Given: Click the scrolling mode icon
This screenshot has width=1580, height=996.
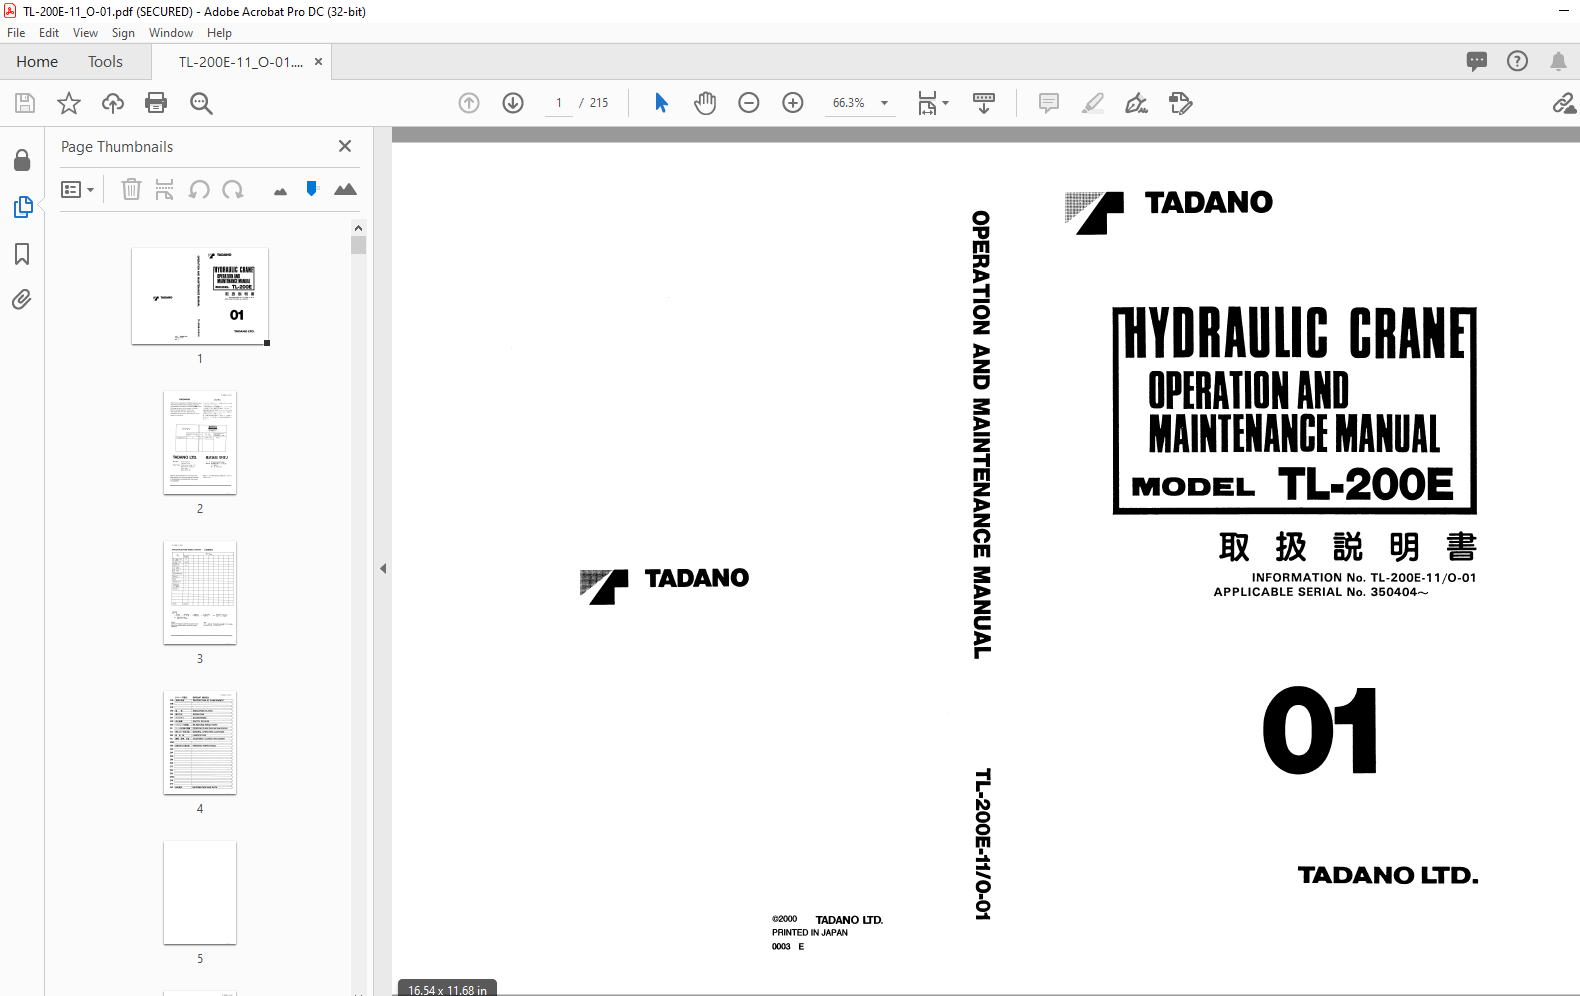Looking at the screenshot, I should pos(984,103).
